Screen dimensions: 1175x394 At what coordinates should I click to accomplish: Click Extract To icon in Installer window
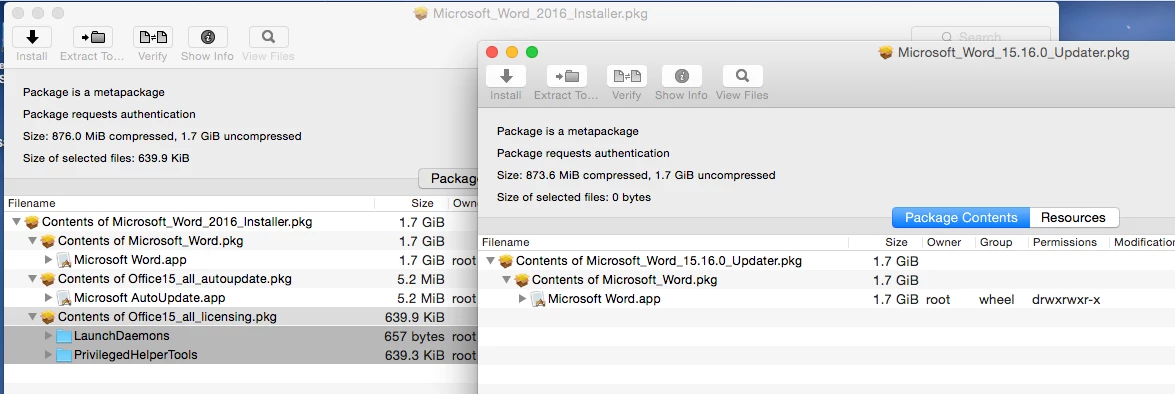click(93, 37)
